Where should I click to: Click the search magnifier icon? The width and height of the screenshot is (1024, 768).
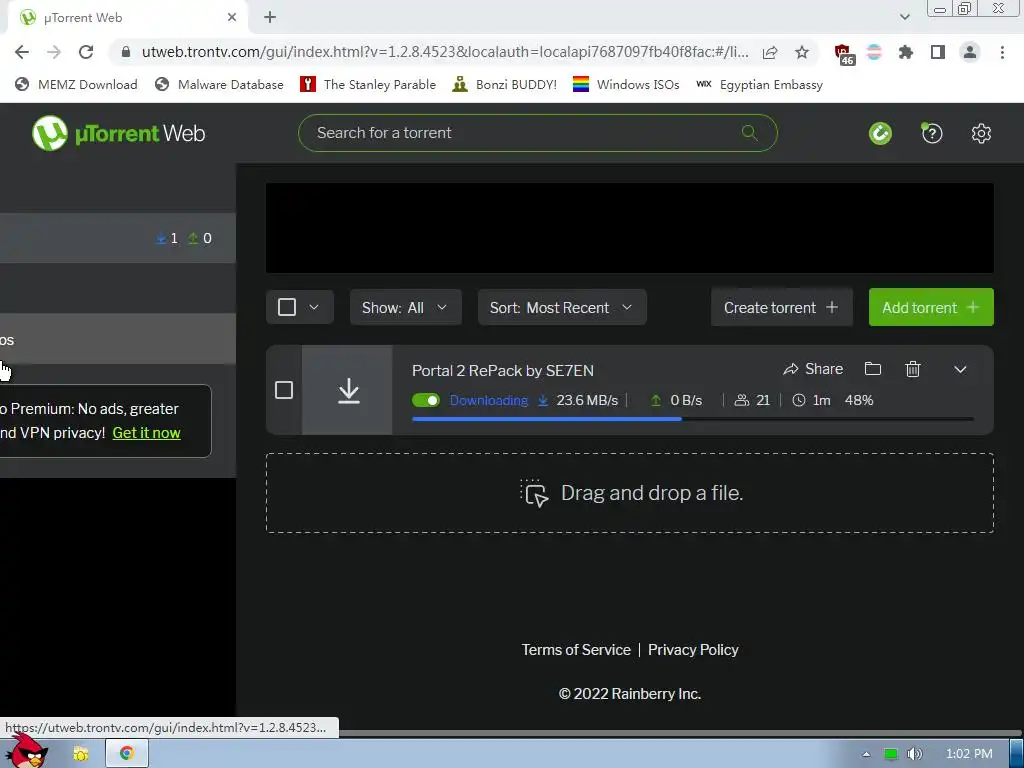click(750, 133)
